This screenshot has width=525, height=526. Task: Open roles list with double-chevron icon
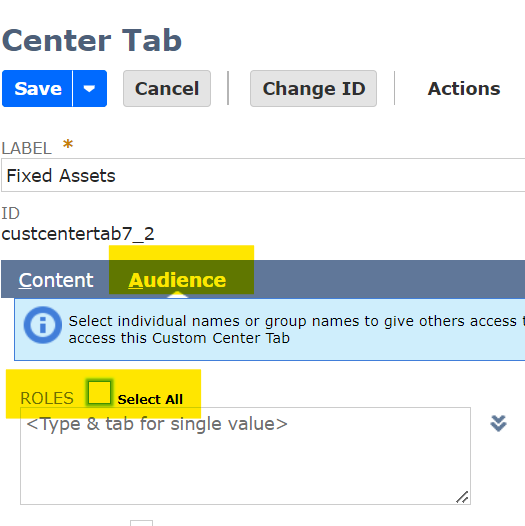point(498,423)
